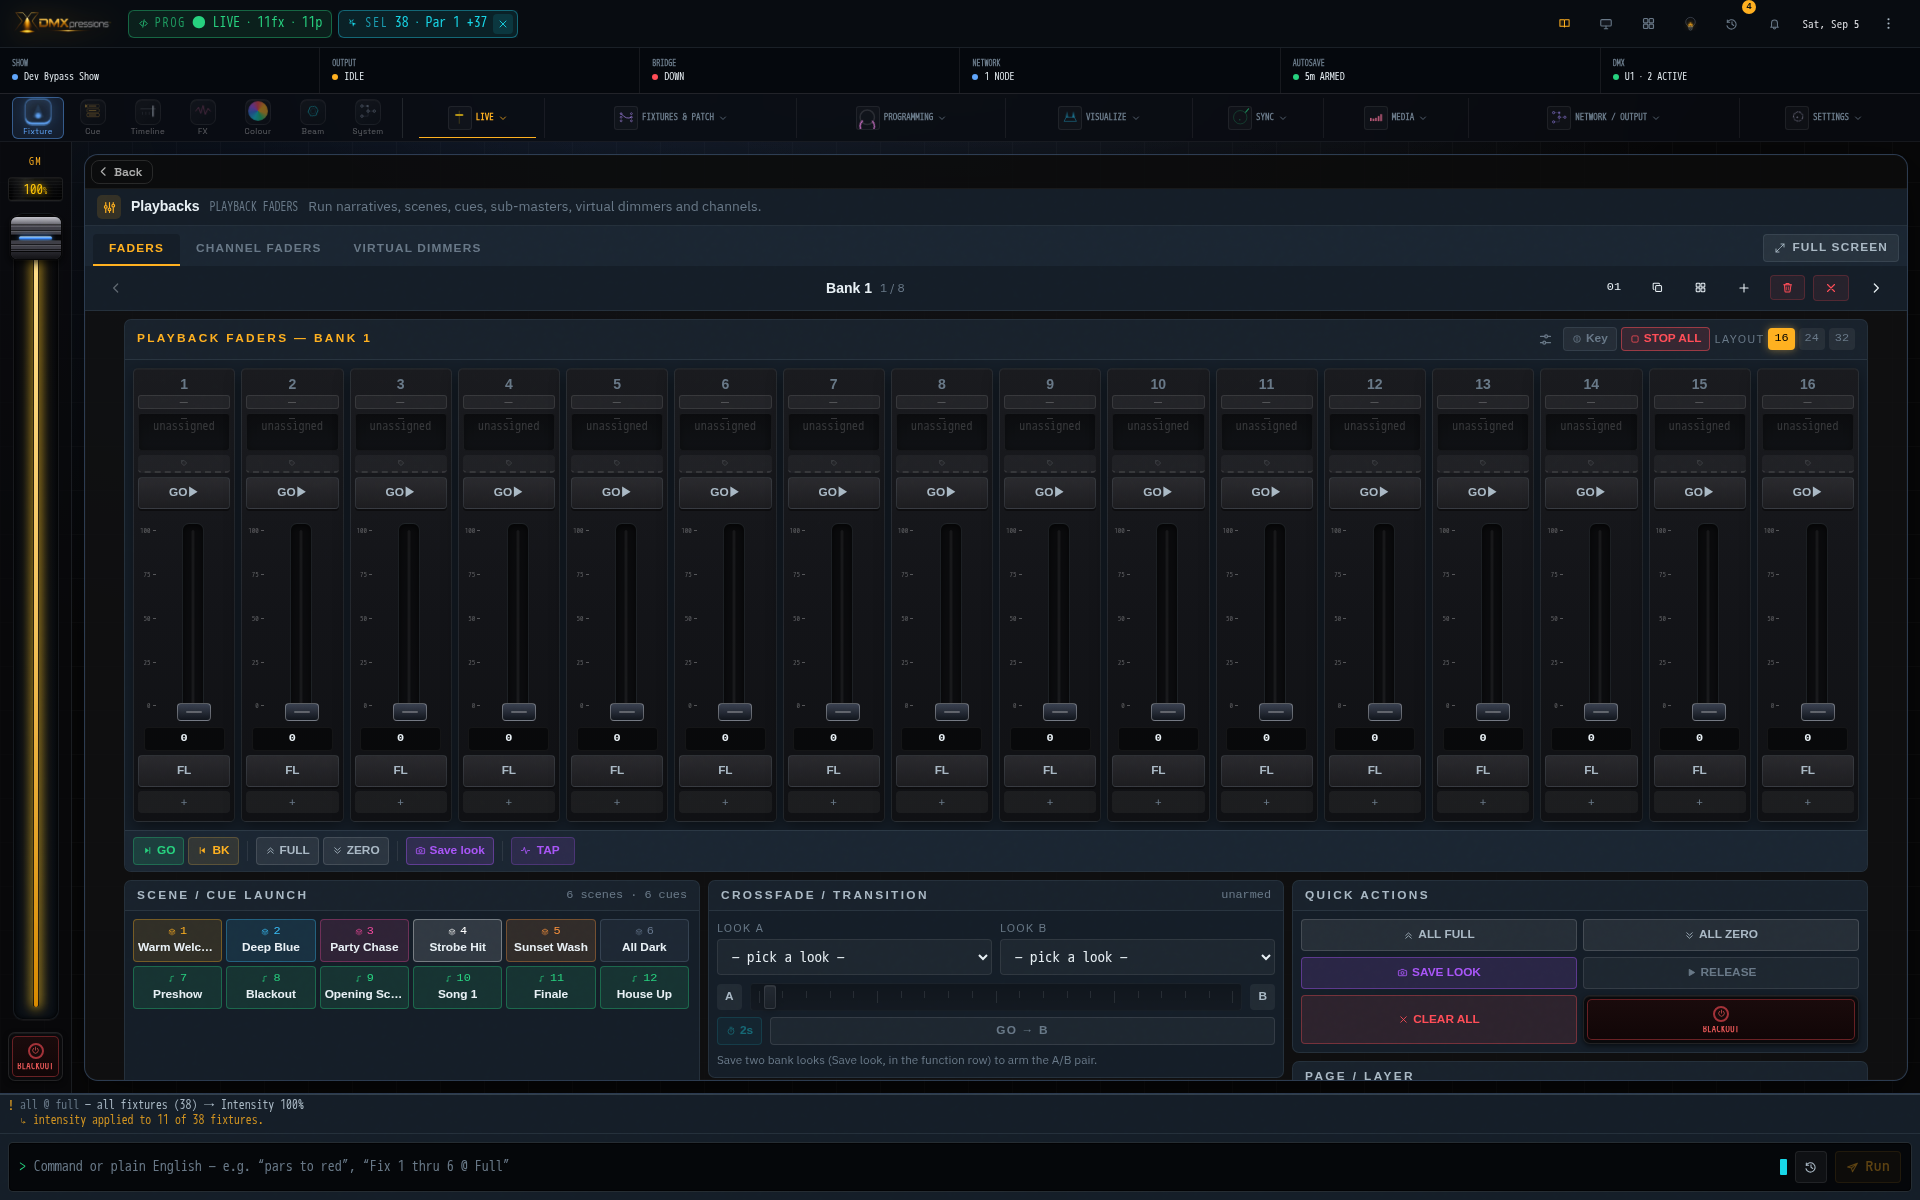Select crossfade side A
This screenshot has width=1920, height=1200.
(x=729, y=997)
